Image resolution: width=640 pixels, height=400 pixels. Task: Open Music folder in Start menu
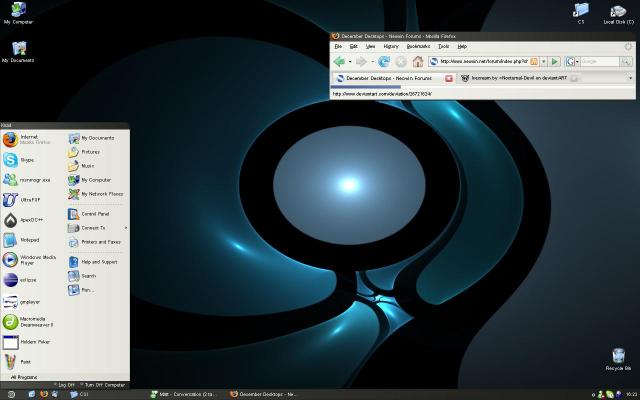(82, 166)
